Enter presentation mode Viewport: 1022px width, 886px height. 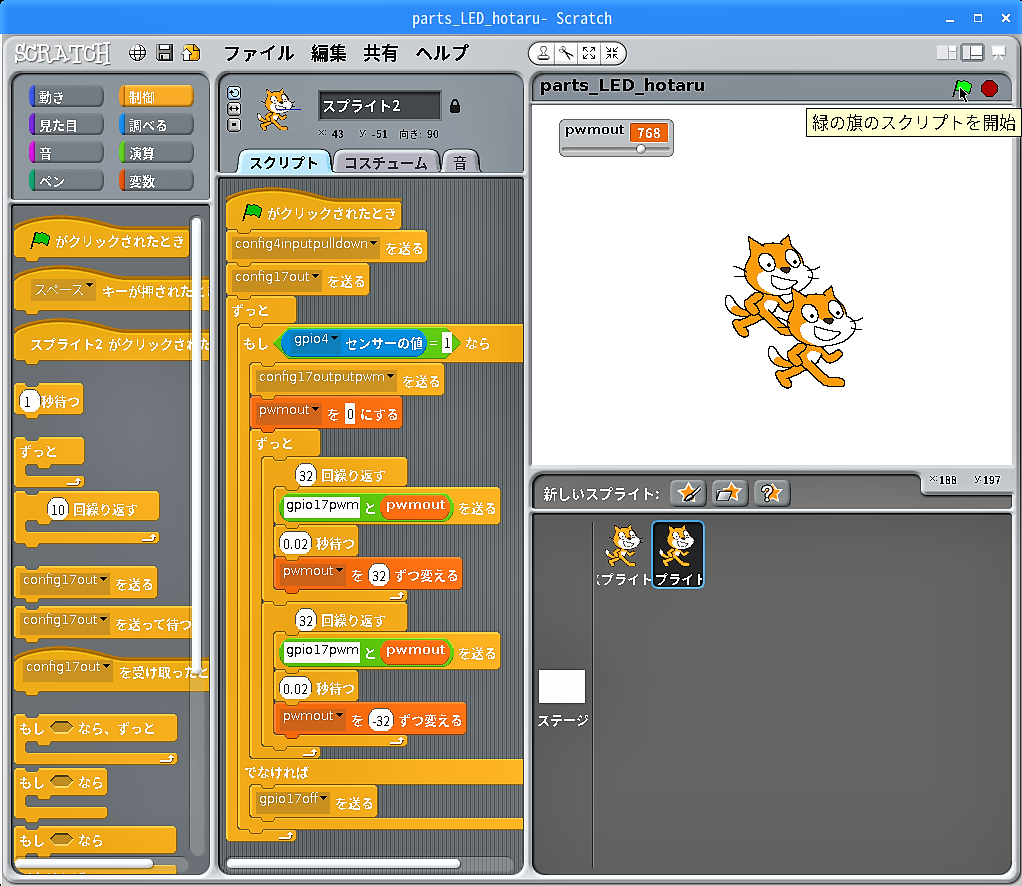[999, 53]
